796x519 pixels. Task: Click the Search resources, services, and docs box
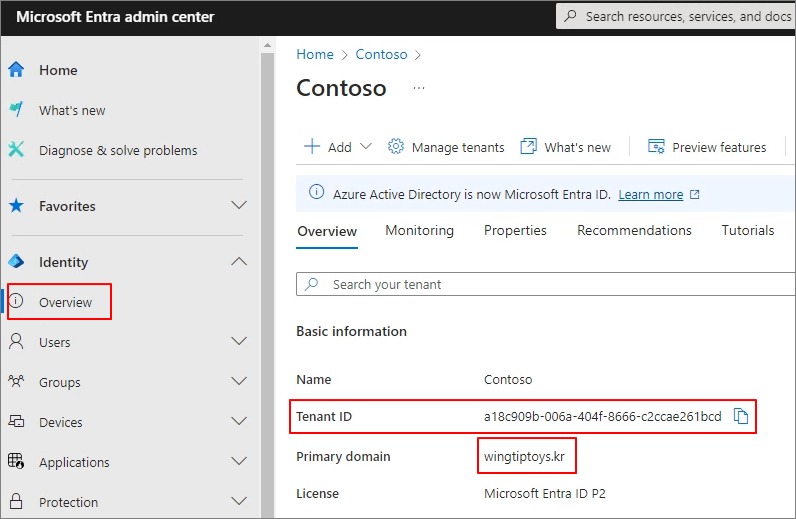coord(676,16)
